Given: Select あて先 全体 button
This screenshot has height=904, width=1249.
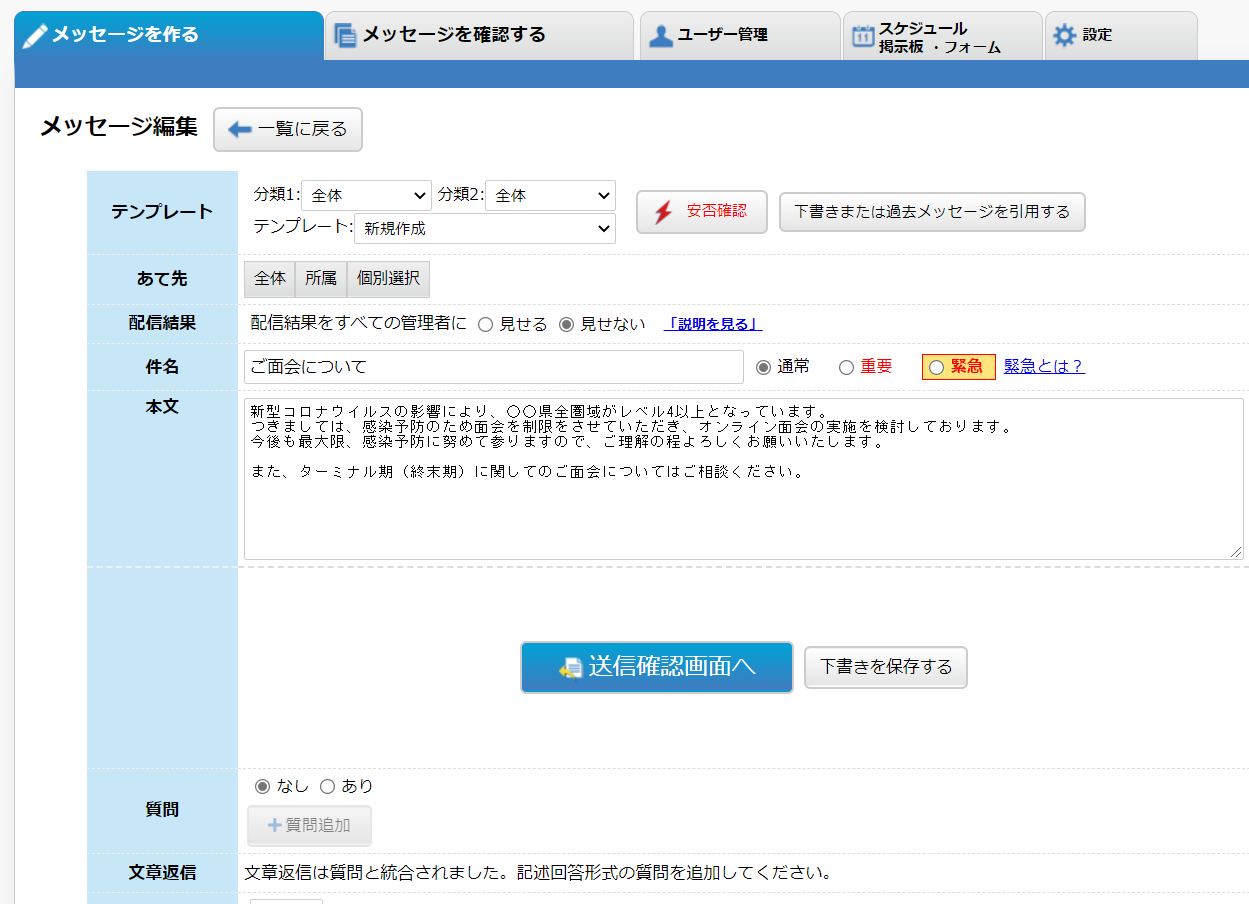Looking at the screenshot, I should tap(270, 279).
